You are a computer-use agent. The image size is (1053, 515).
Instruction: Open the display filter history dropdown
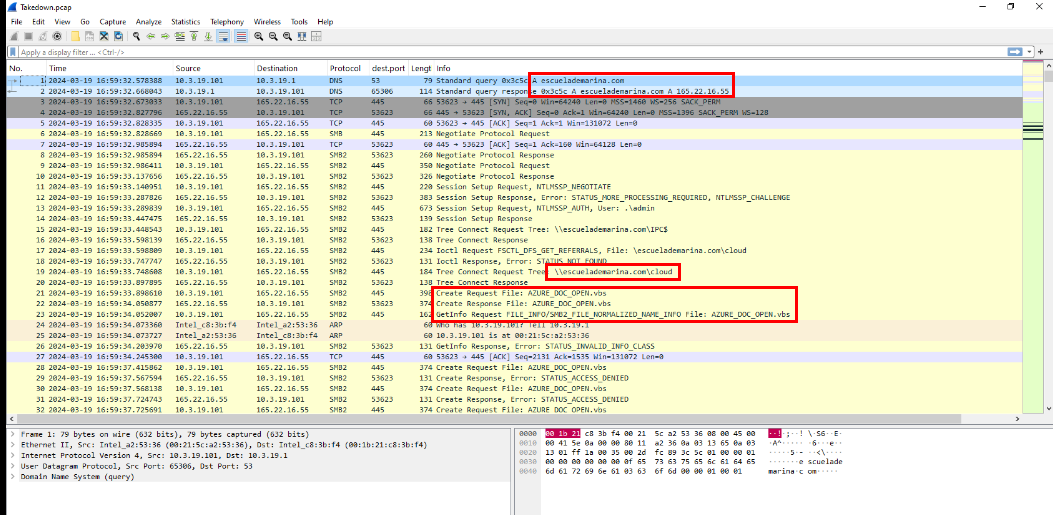[1028, 52]
